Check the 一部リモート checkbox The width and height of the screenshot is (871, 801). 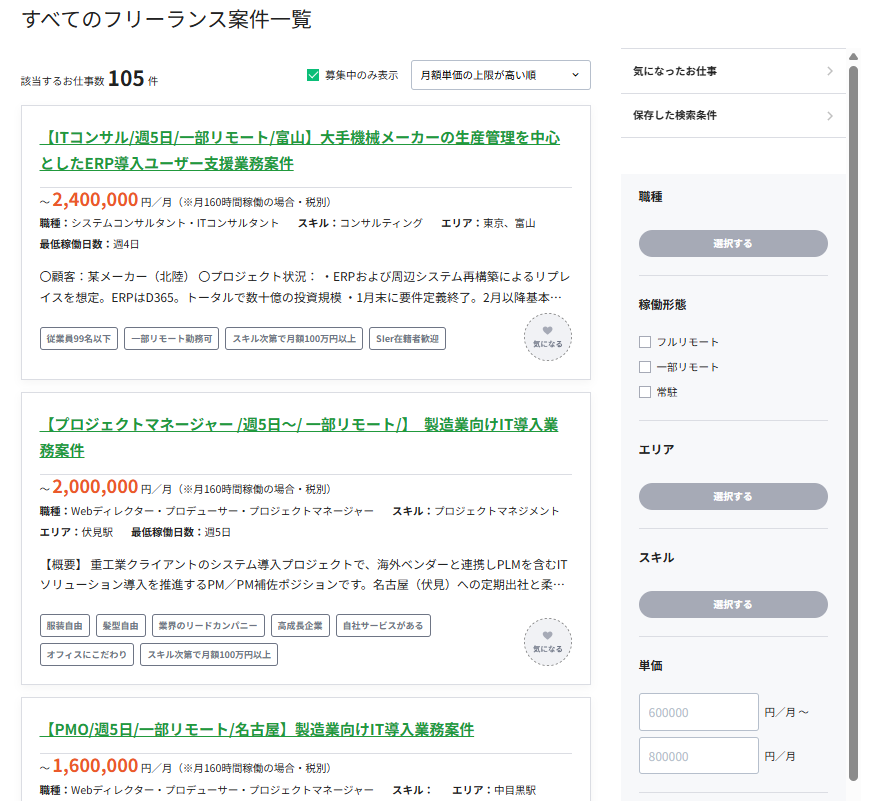[x=645, y=368]
